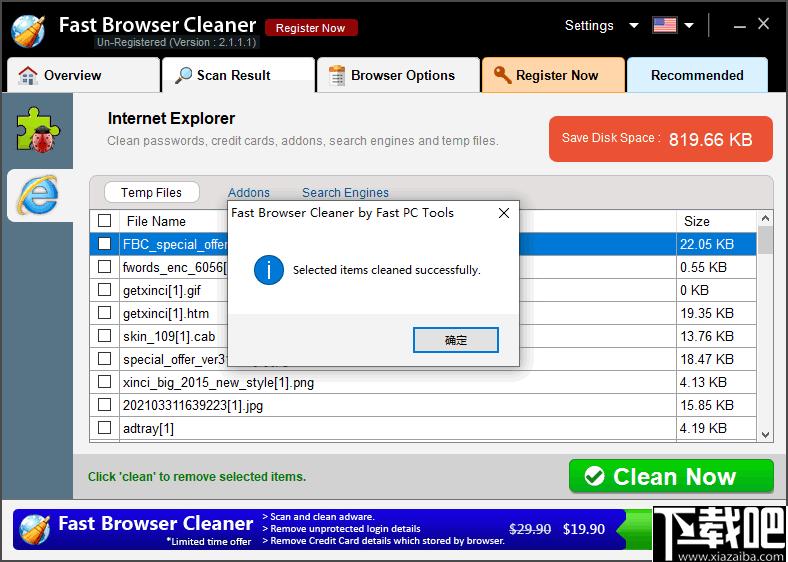788x562 pixels.
Task: Check the FBC_special_offer file checkbox
Action: [x=105, y=244]
